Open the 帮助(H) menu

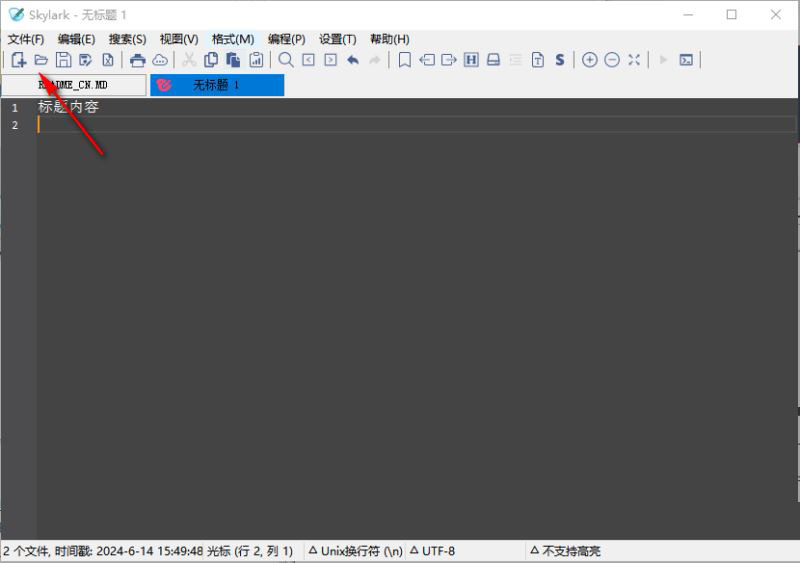coord(390,39)
